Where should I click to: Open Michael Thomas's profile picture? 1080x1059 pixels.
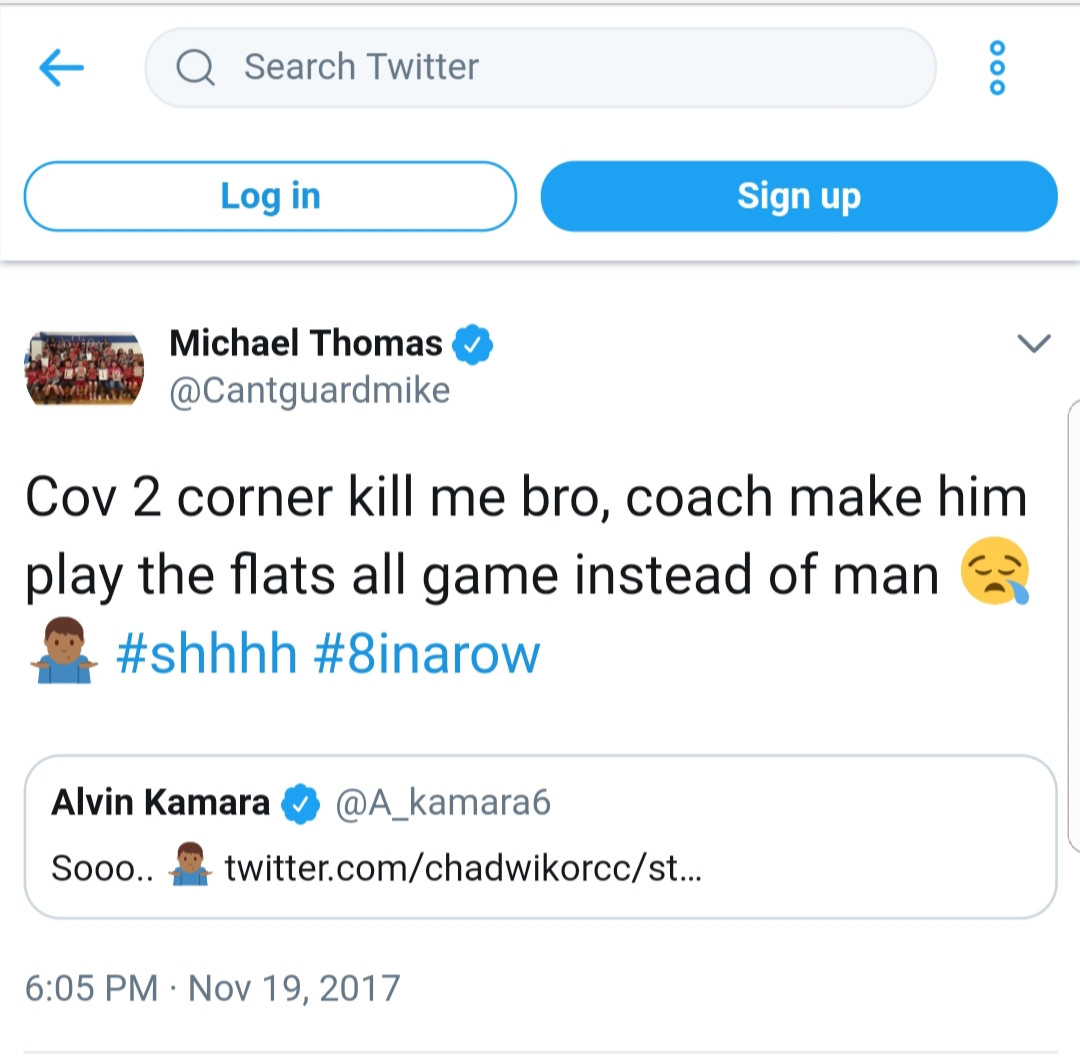pyautogui.click(x=85, y=367)
